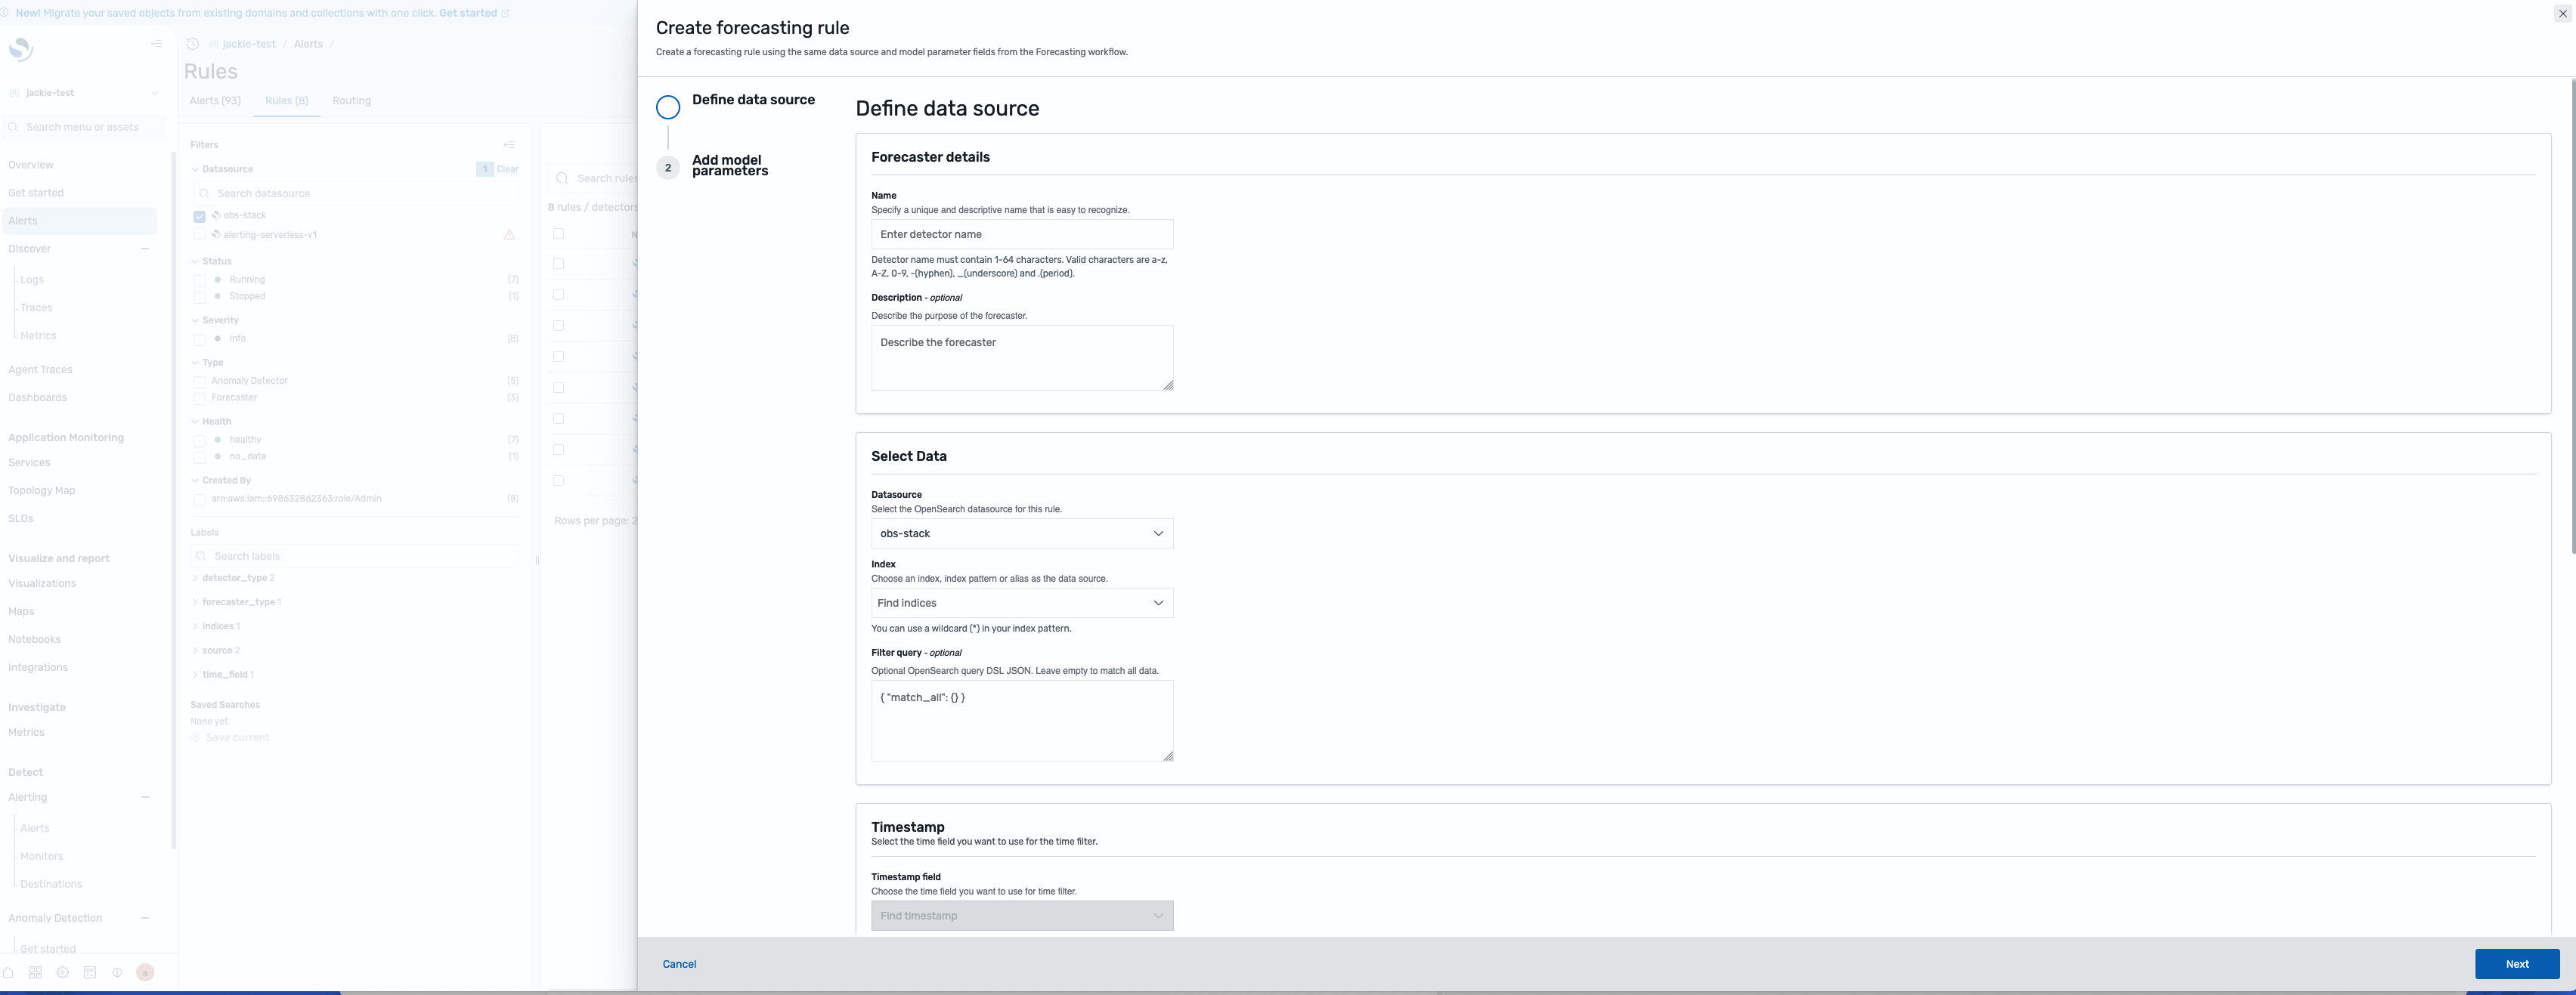Switch to Routing tab
Screen dimensions: 2576x995
pos(352,101)
